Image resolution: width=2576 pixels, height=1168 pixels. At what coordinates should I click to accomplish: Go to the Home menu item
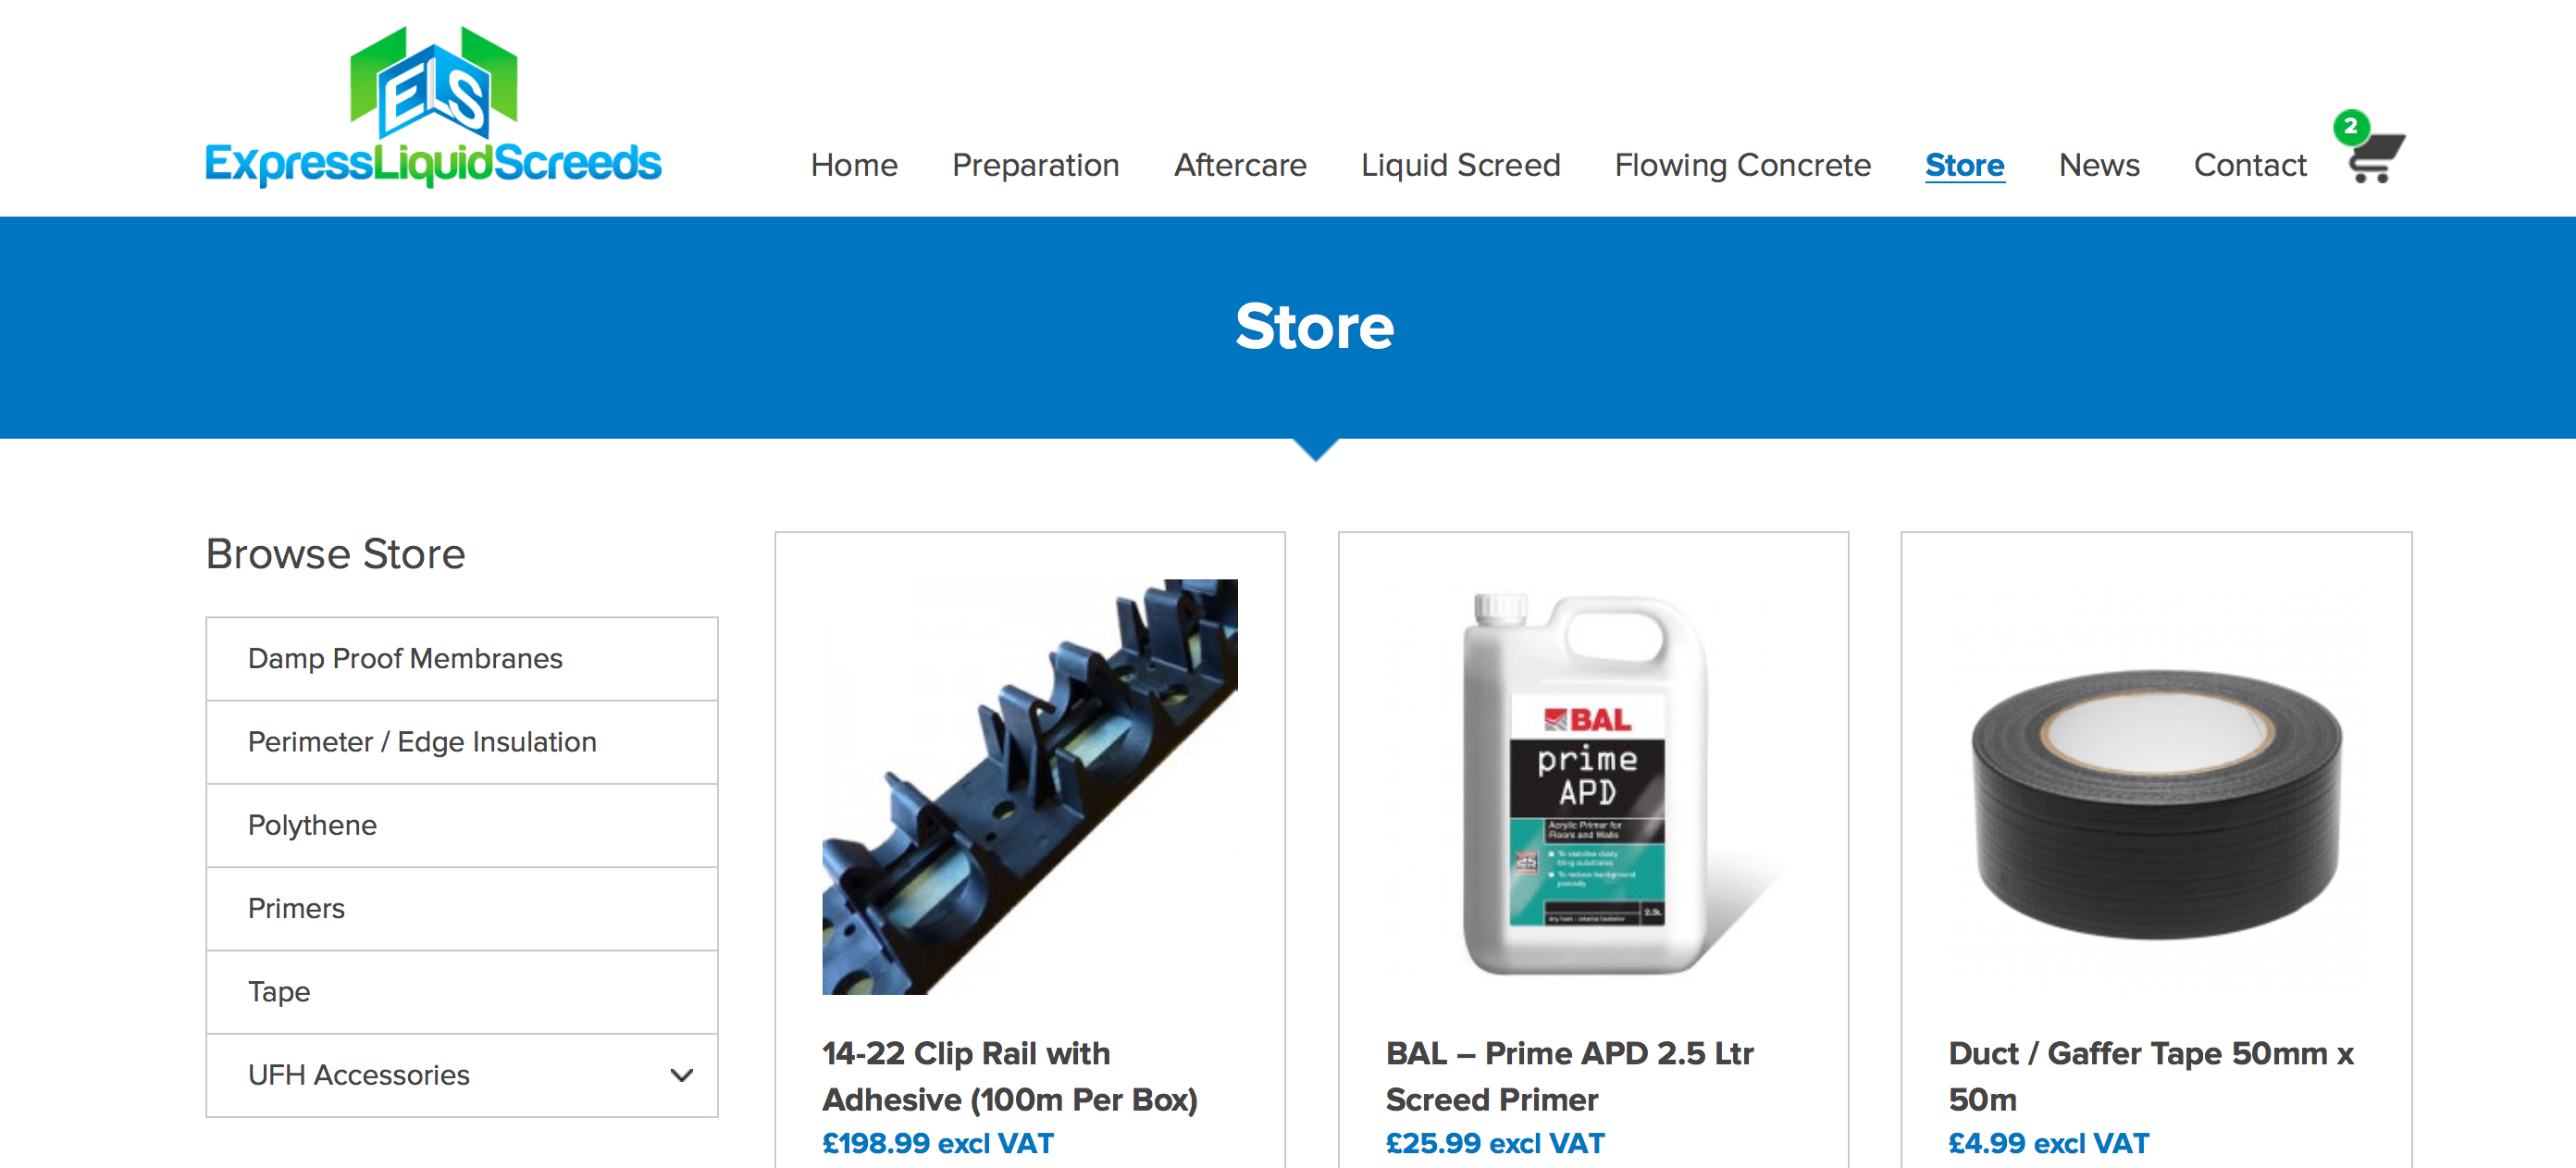tap(854, 165)
